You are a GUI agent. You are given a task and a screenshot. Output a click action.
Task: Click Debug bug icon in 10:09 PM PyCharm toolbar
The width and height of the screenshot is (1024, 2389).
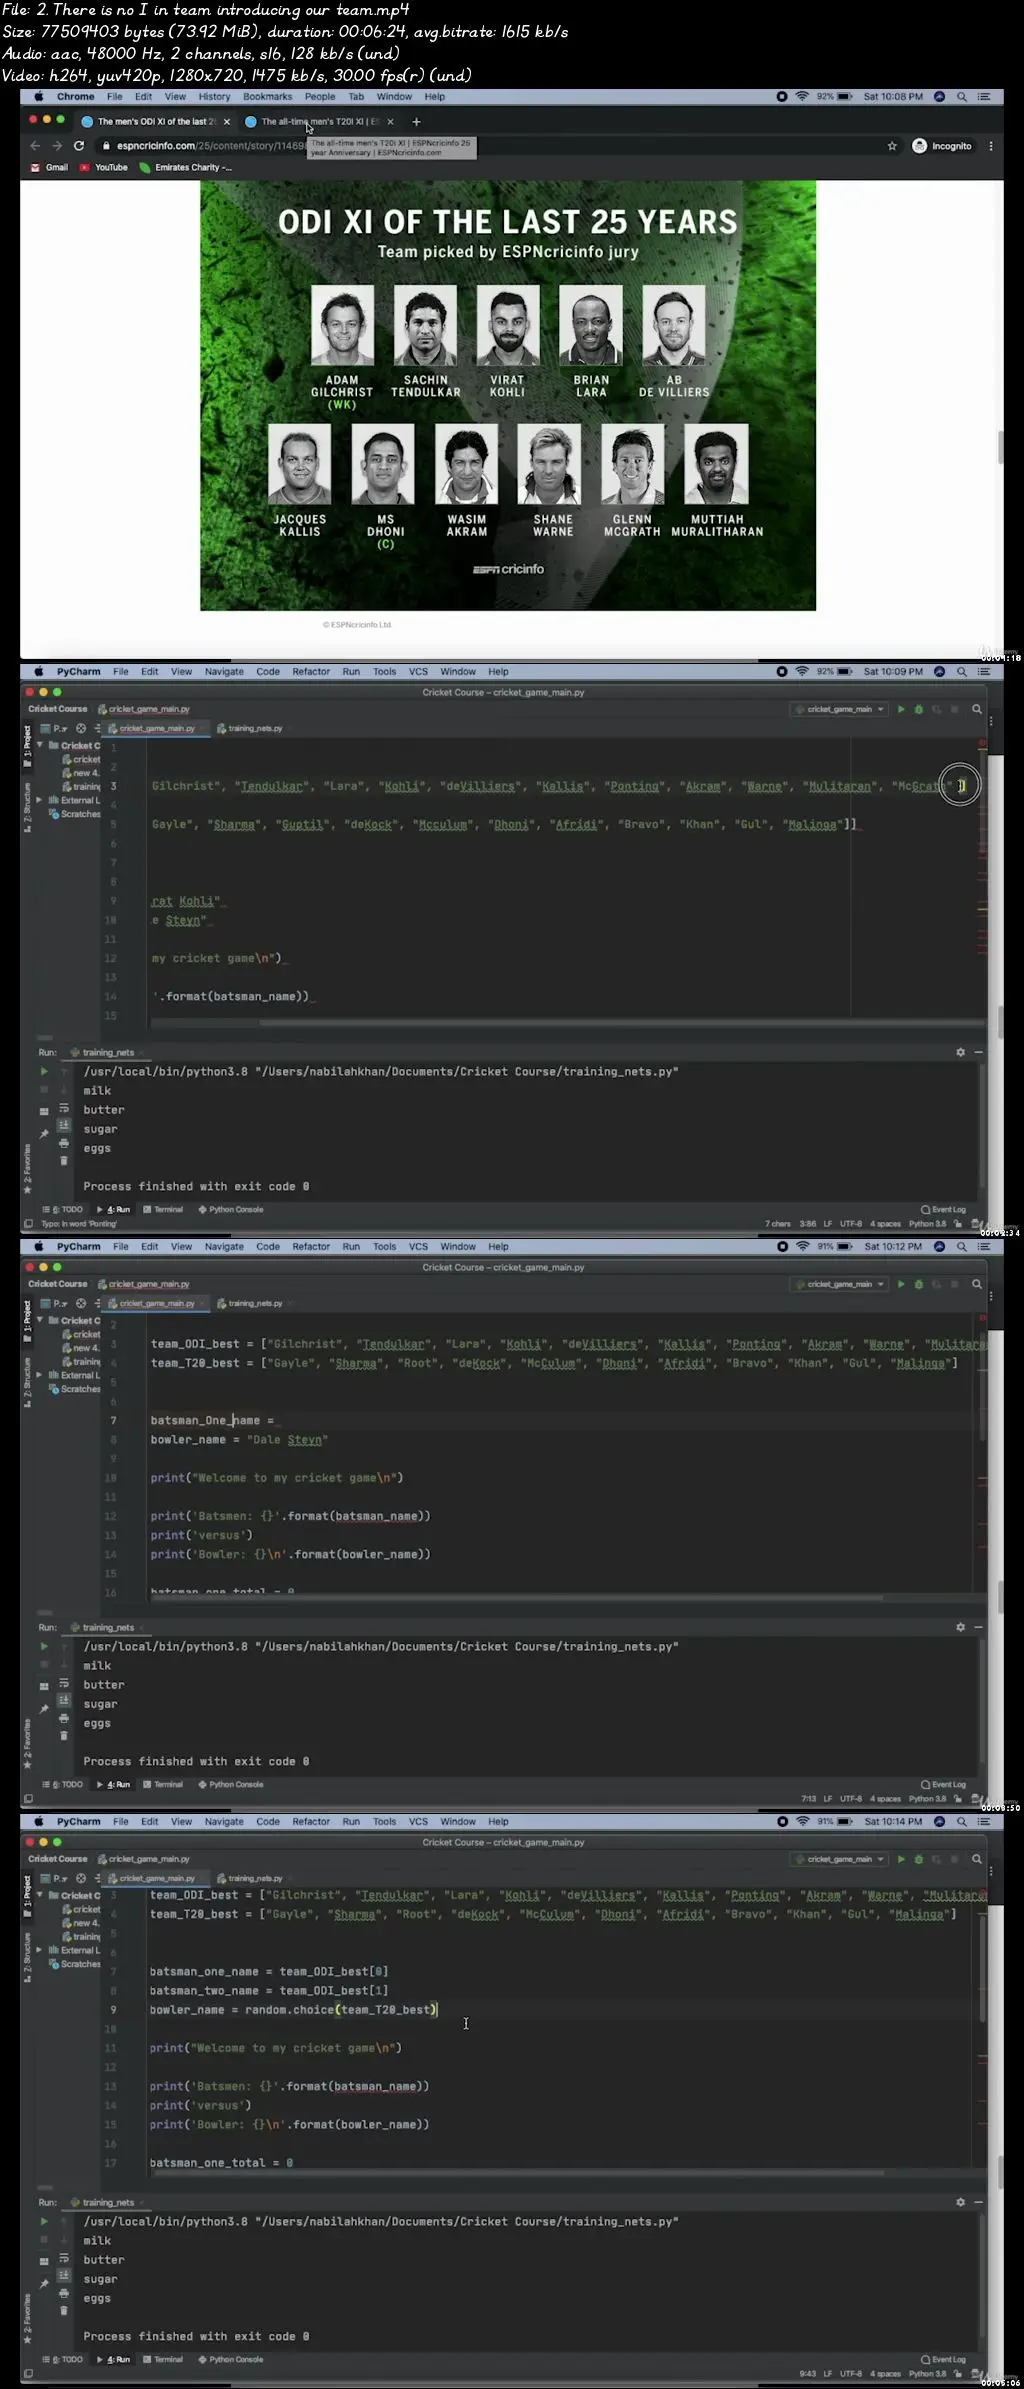coord(919,710)
